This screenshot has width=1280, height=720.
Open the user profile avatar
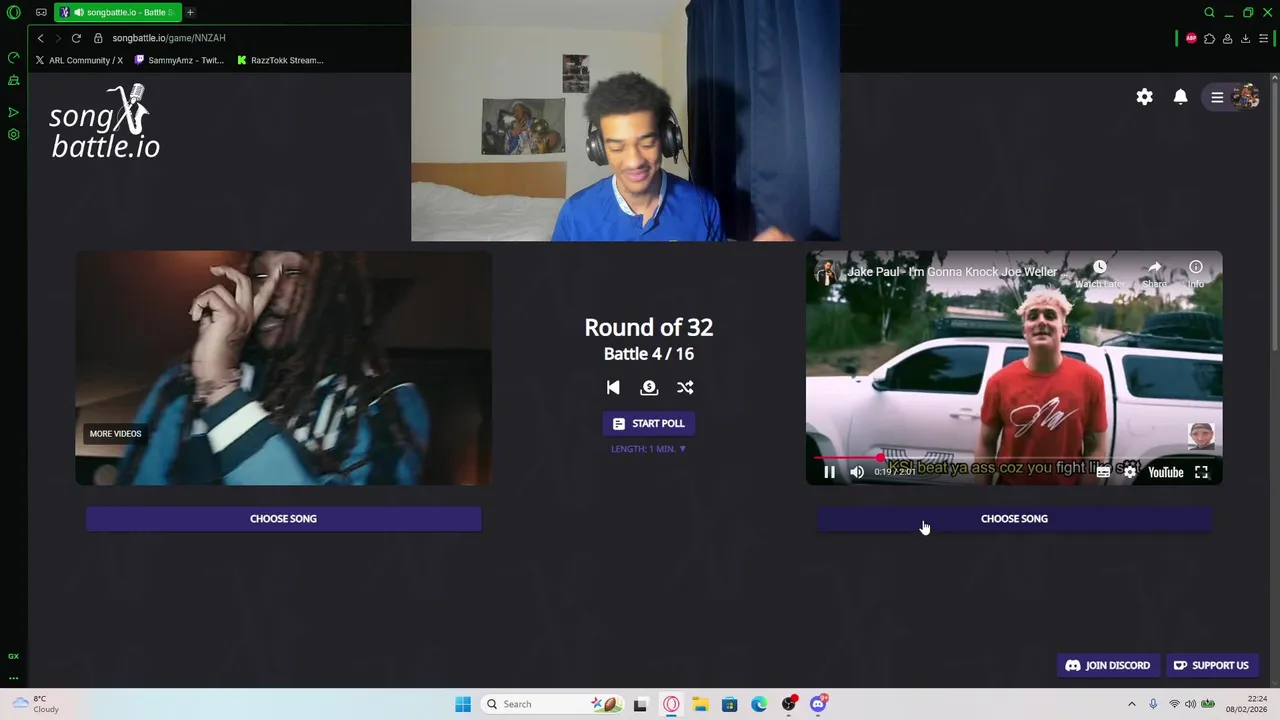click(x=1246, y=97)
